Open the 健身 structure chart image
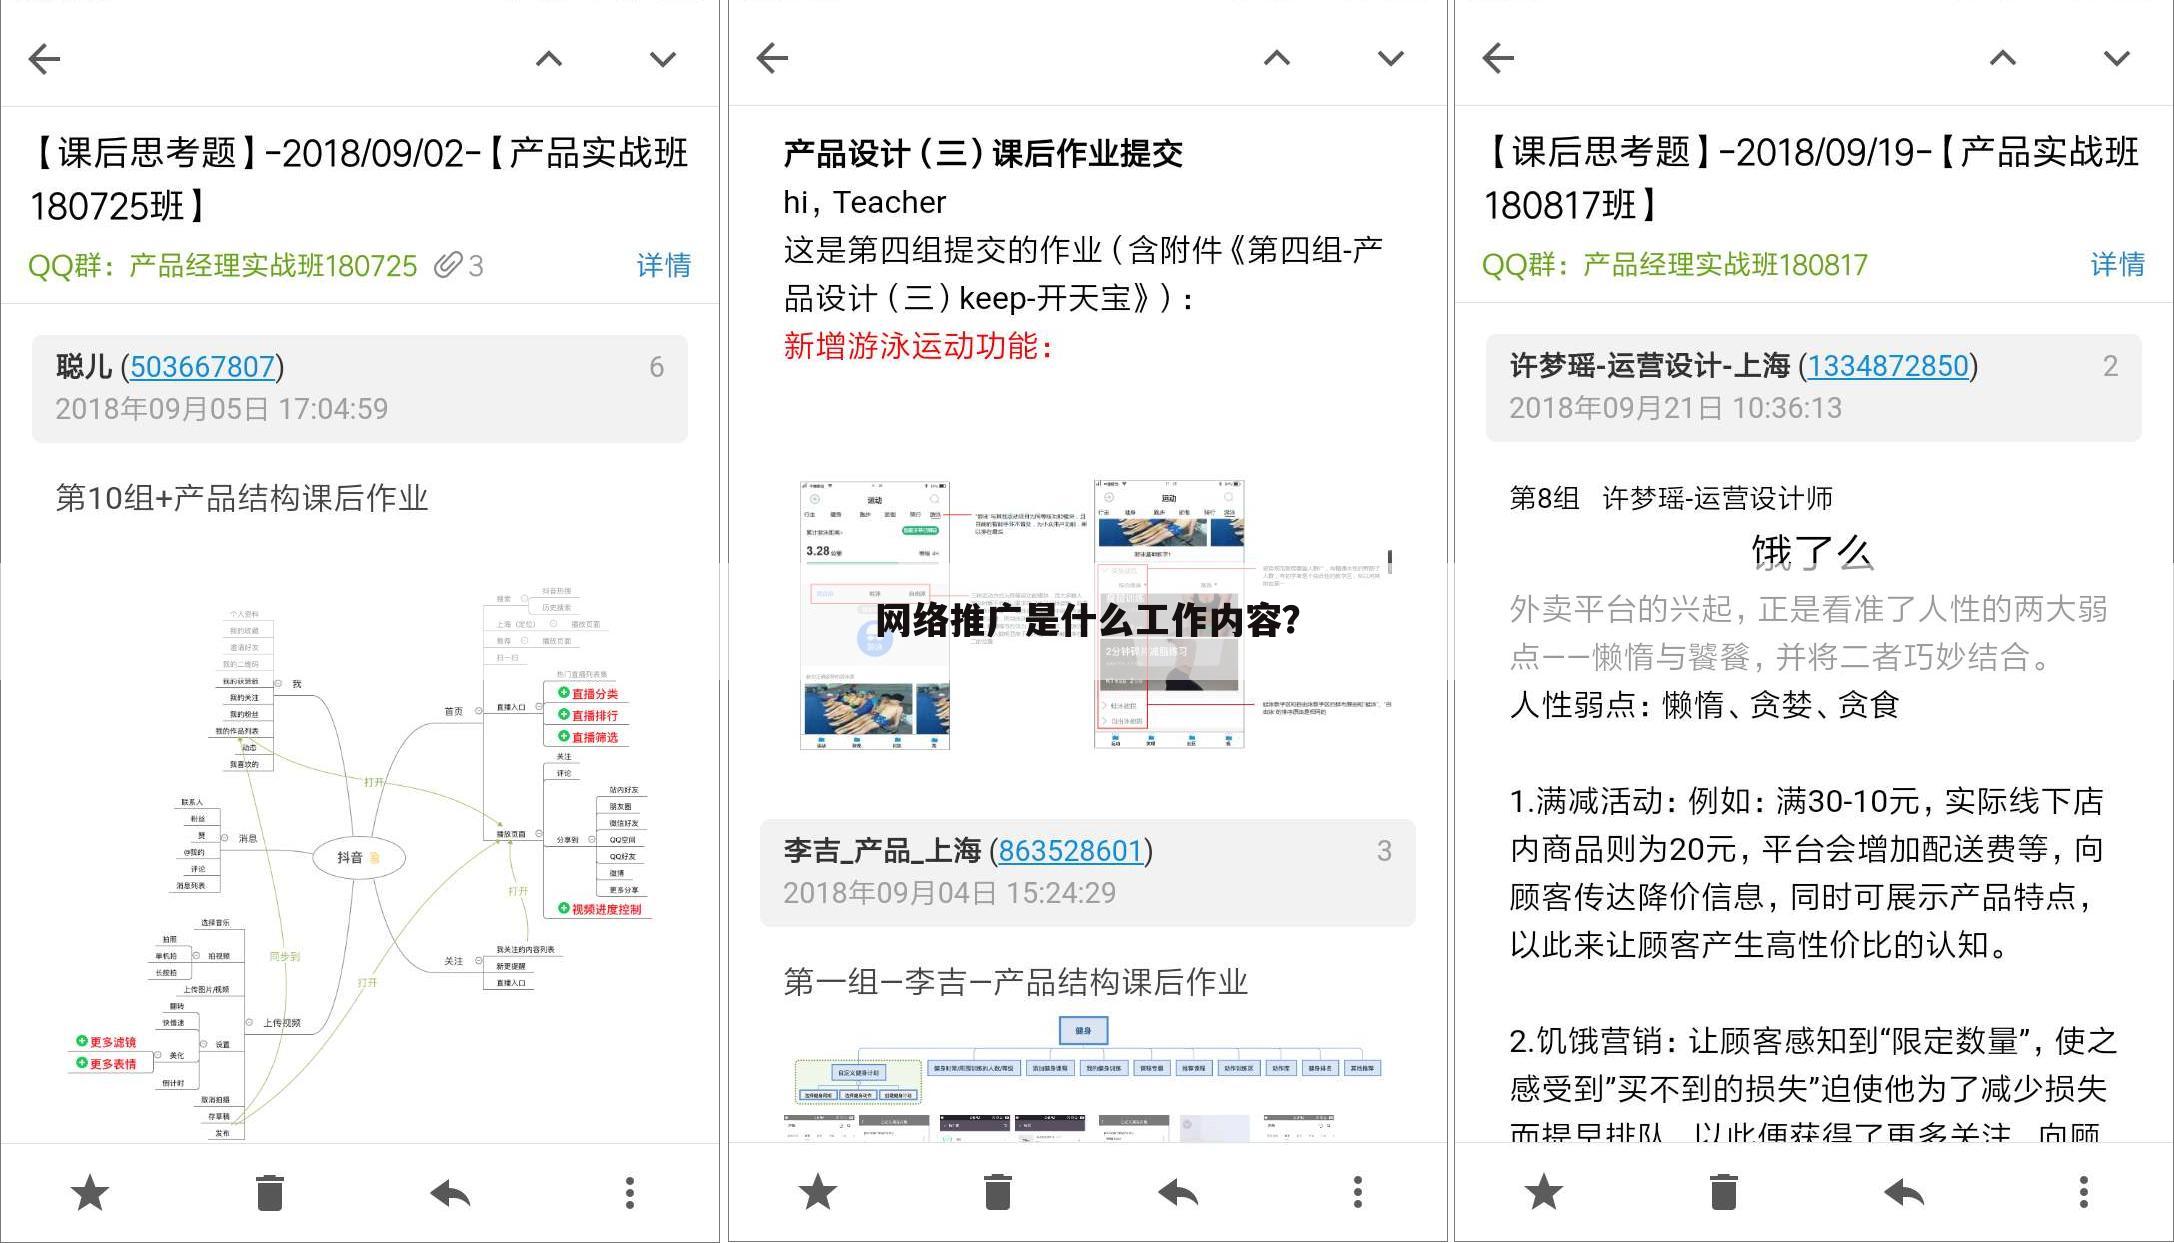Viewport: 2174px width, 1243px height. tap(1087, 1078)
